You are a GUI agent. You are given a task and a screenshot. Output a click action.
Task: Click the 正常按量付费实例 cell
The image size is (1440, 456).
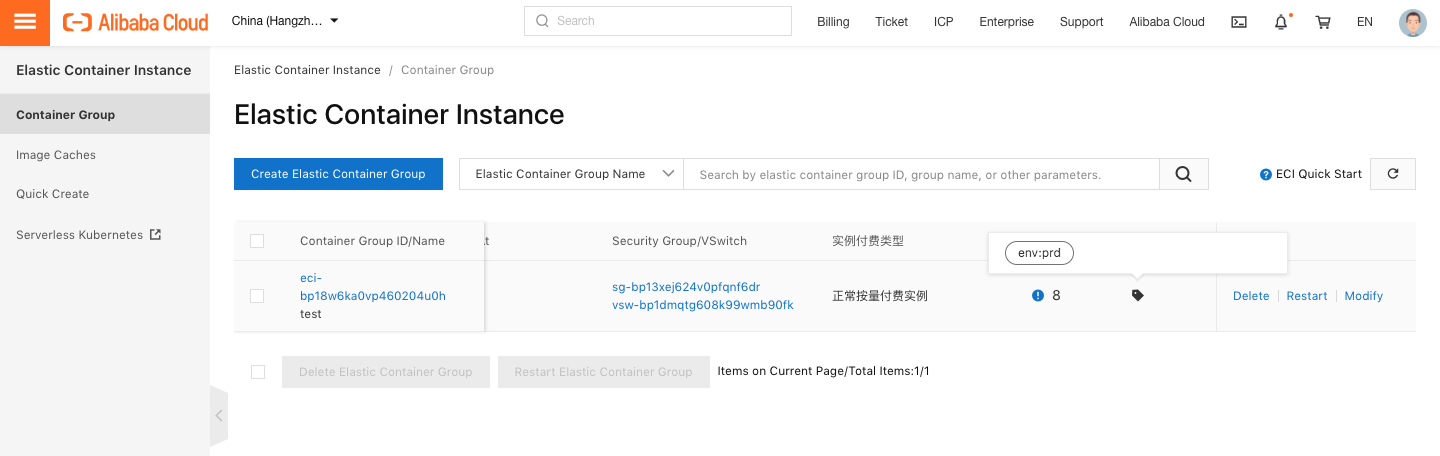[x=880, y=296]
